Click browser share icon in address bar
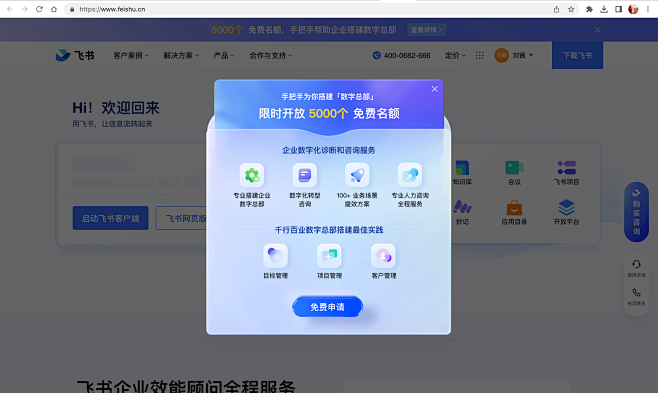Screen dimensions: 658x393 (x=556, y=9)
